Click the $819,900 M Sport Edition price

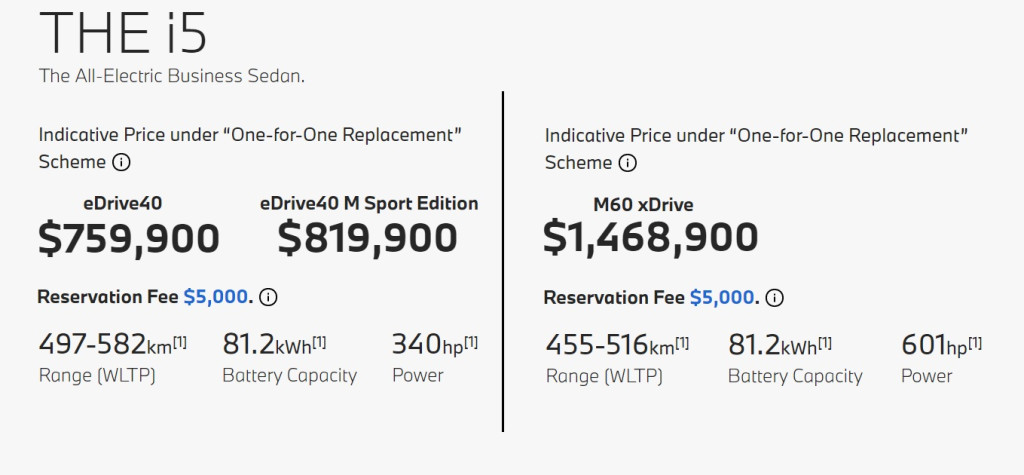point(368,238)
